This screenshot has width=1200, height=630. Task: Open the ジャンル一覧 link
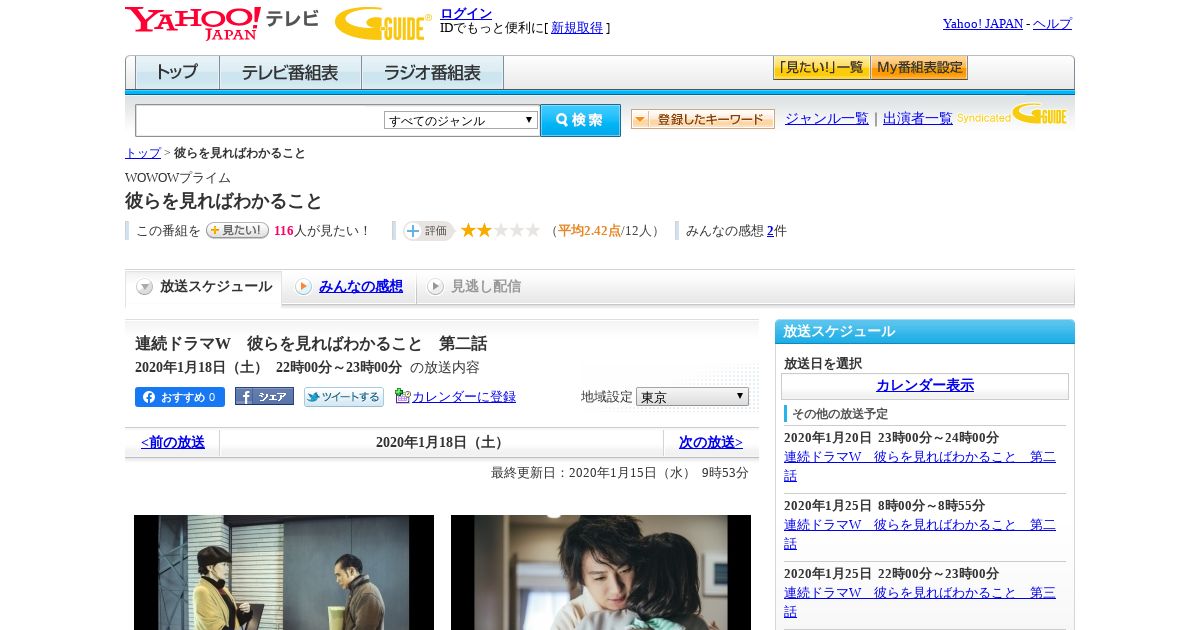827,118
